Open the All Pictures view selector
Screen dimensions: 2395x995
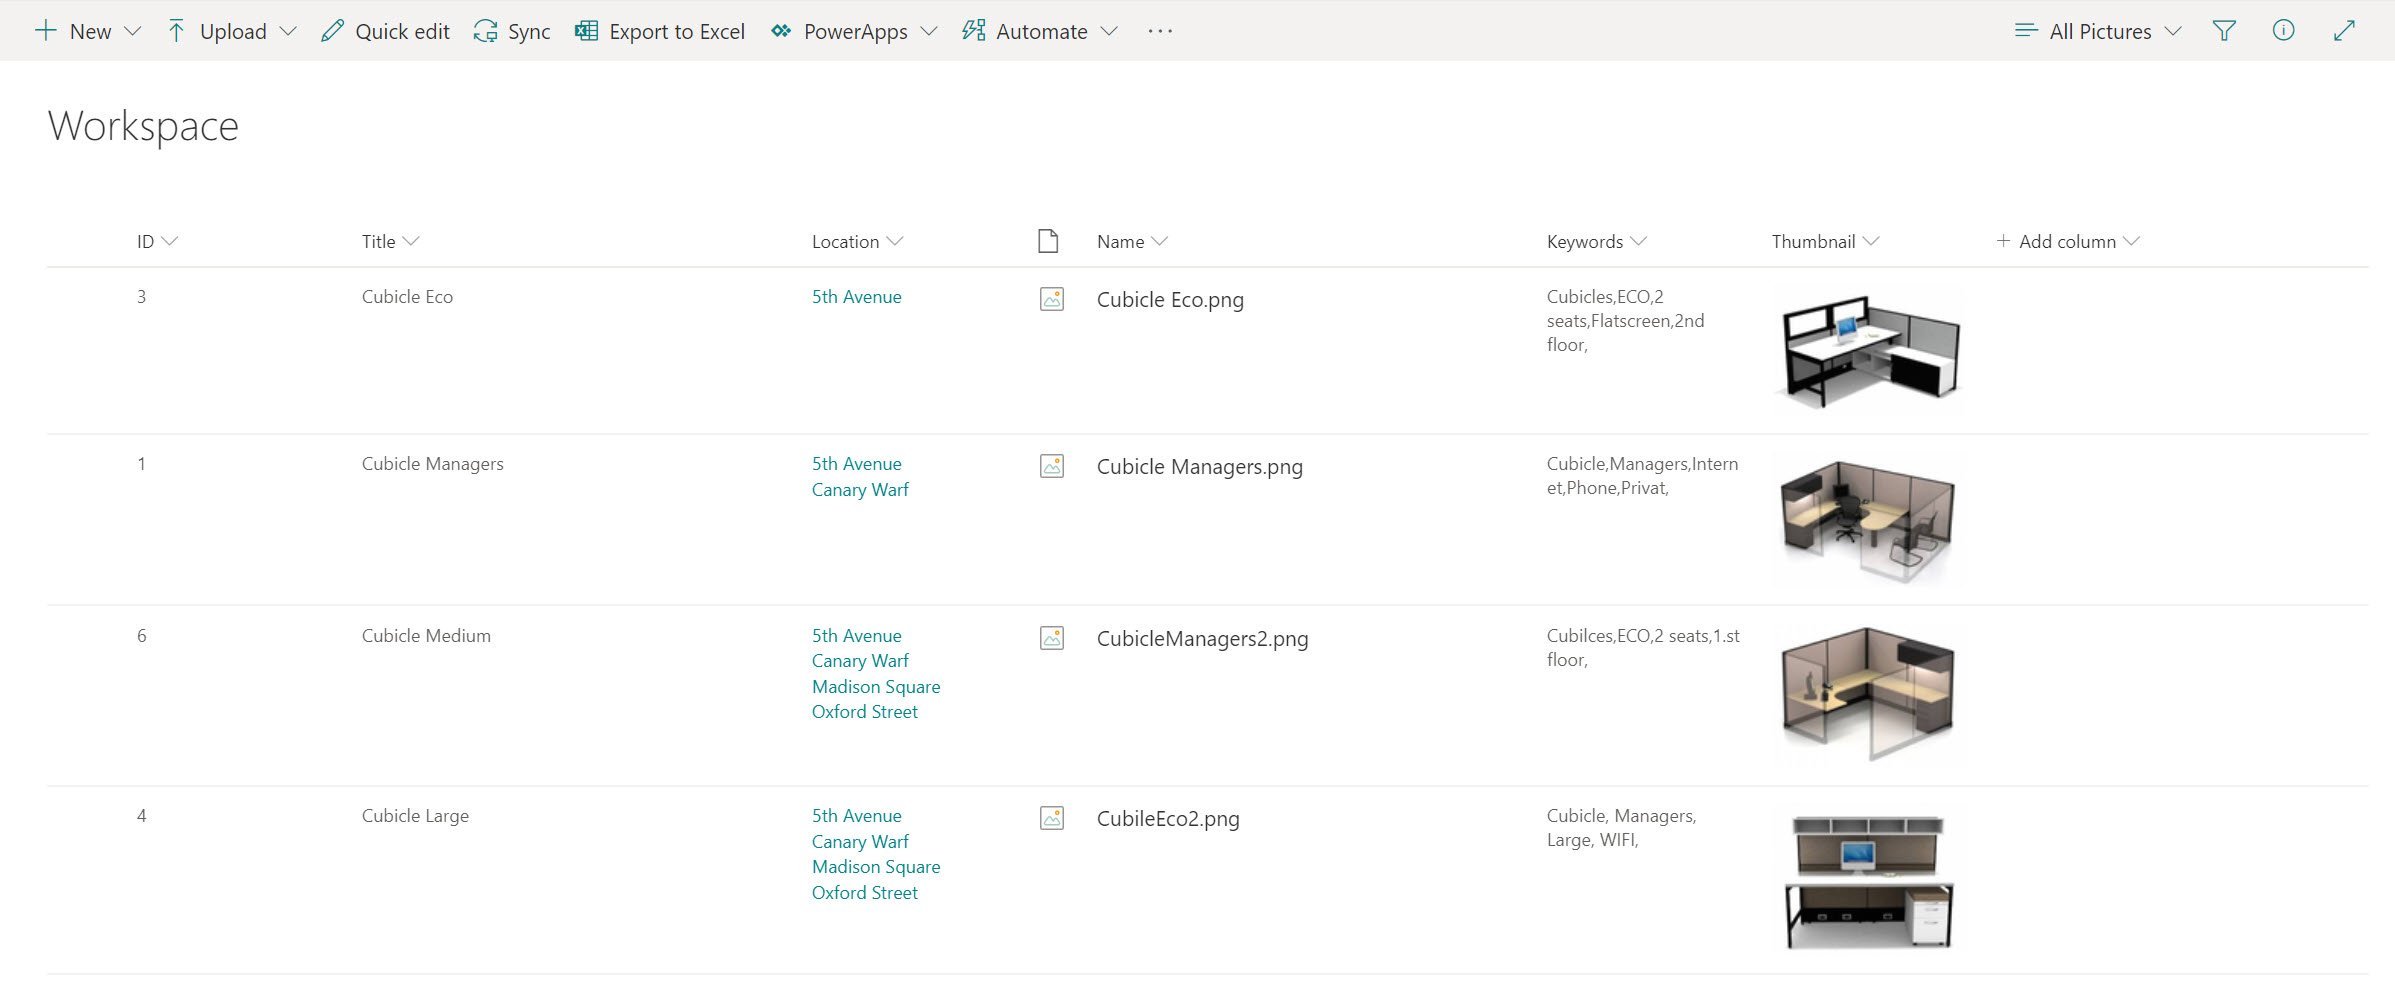2097,31
